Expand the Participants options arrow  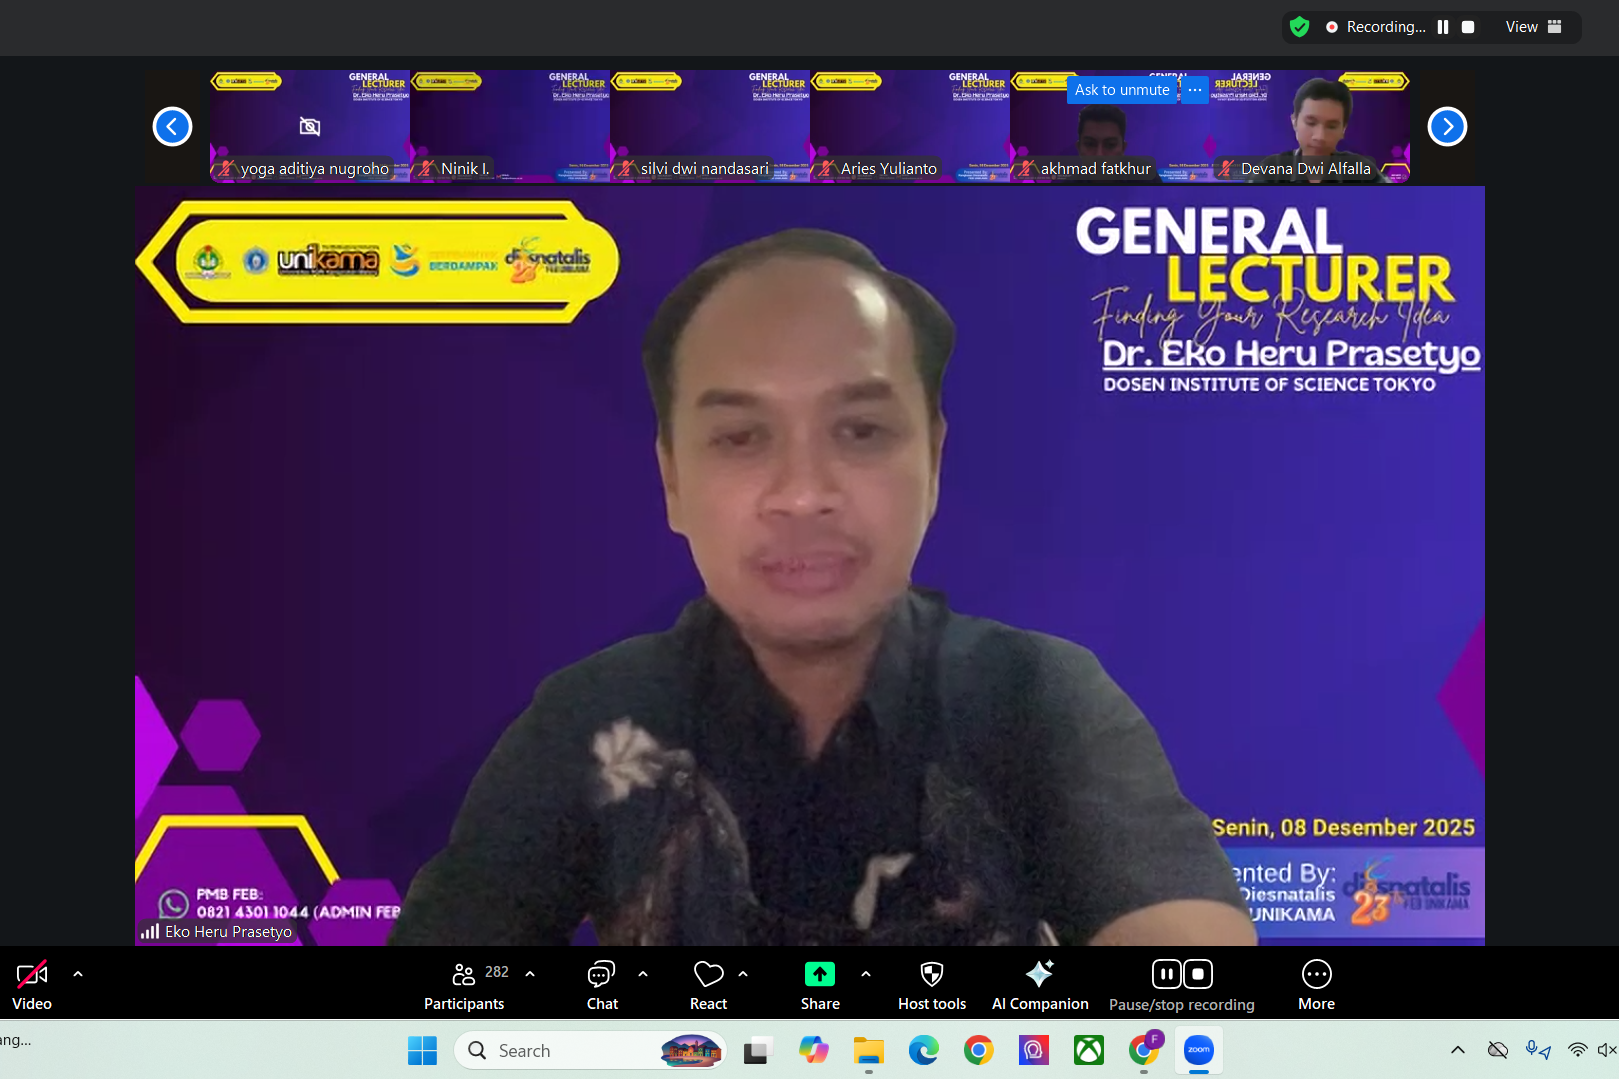pos(530,973)
